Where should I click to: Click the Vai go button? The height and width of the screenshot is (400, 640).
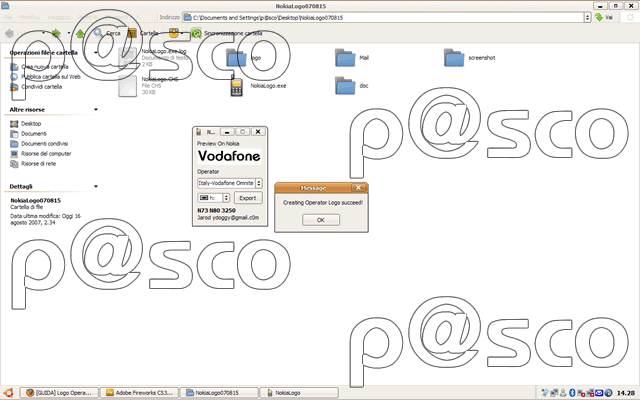coord(604,18)
